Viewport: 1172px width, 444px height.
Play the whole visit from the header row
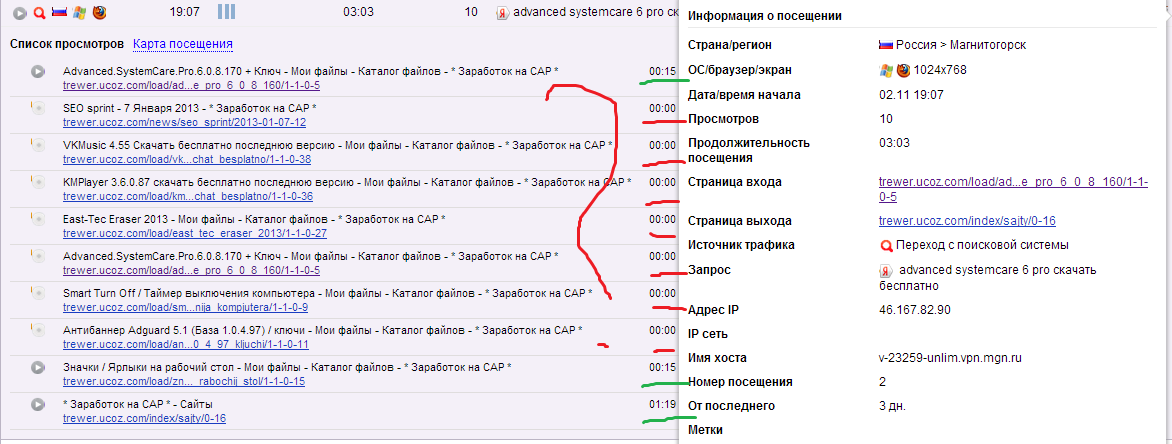click(20, 13)
